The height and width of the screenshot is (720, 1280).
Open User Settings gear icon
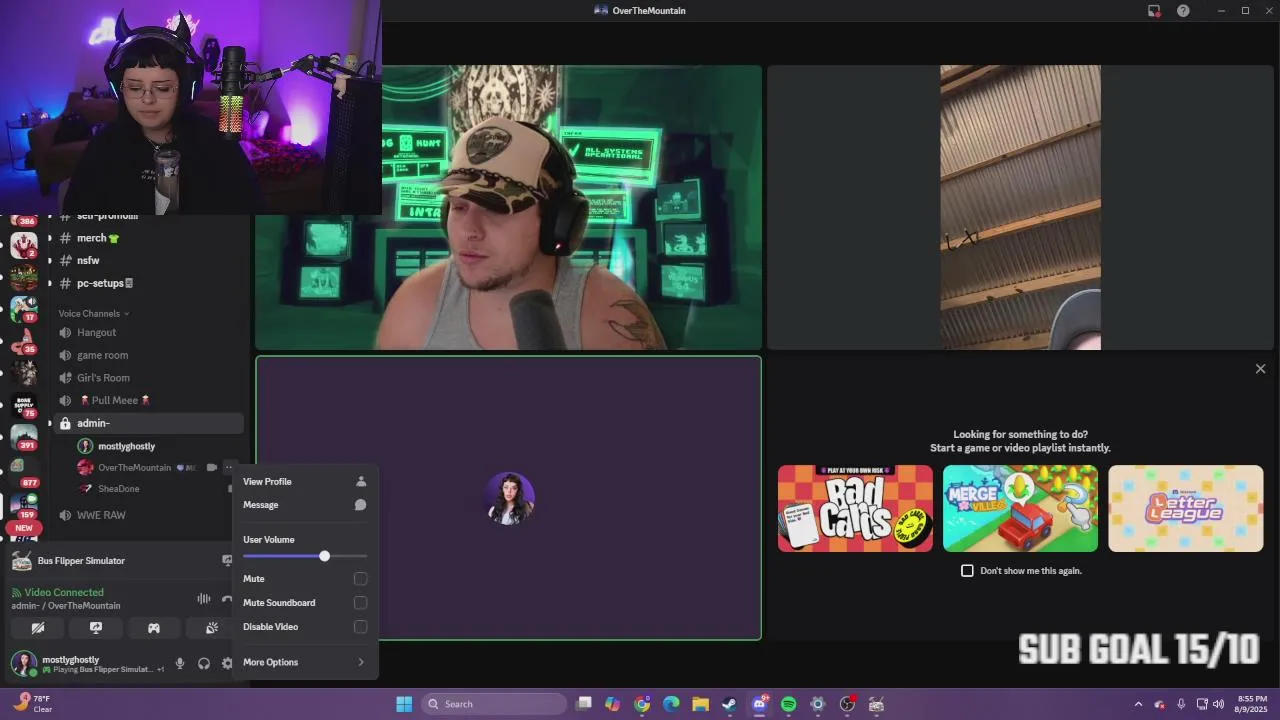click(227, 663)
